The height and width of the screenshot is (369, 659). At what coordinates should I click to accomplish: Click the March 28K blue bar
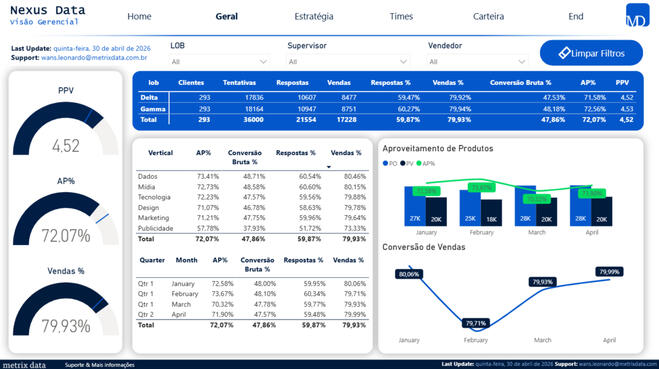click(525, 206)
